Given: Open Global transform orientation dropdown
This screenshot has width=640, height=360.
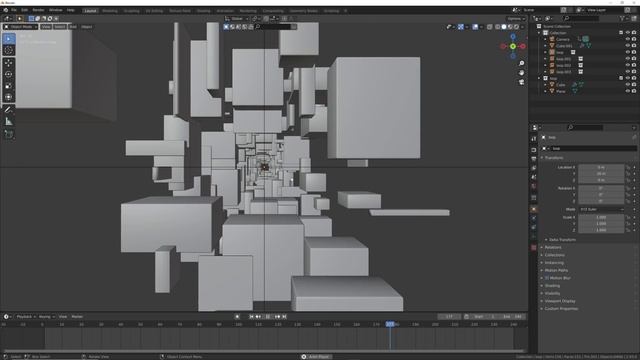Looking at the screenshot, I should 236,19.
